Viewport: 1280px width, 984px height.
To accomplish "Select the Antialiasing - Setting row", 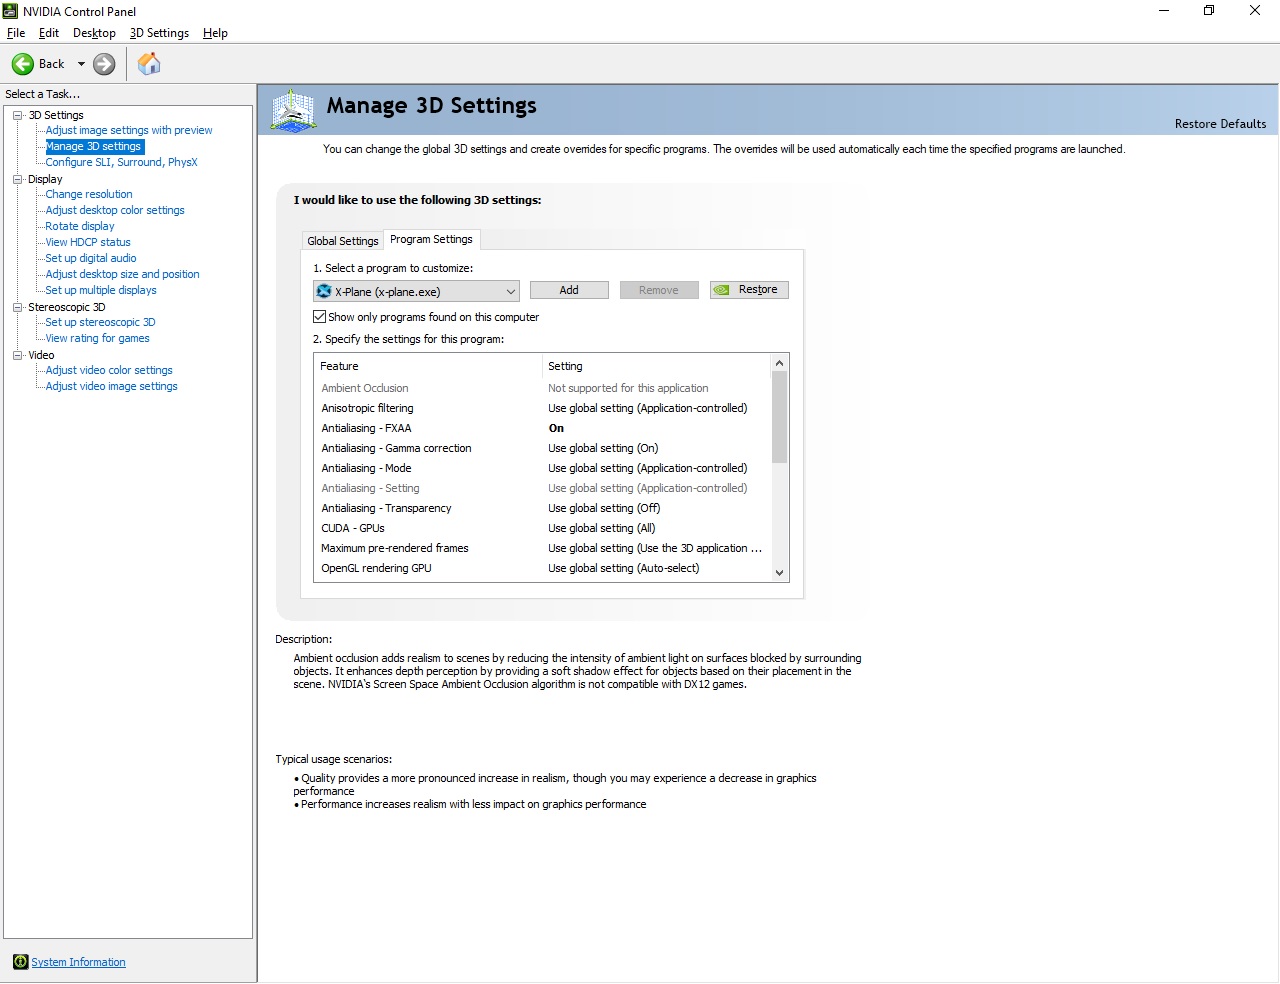I will click(542, 488).
